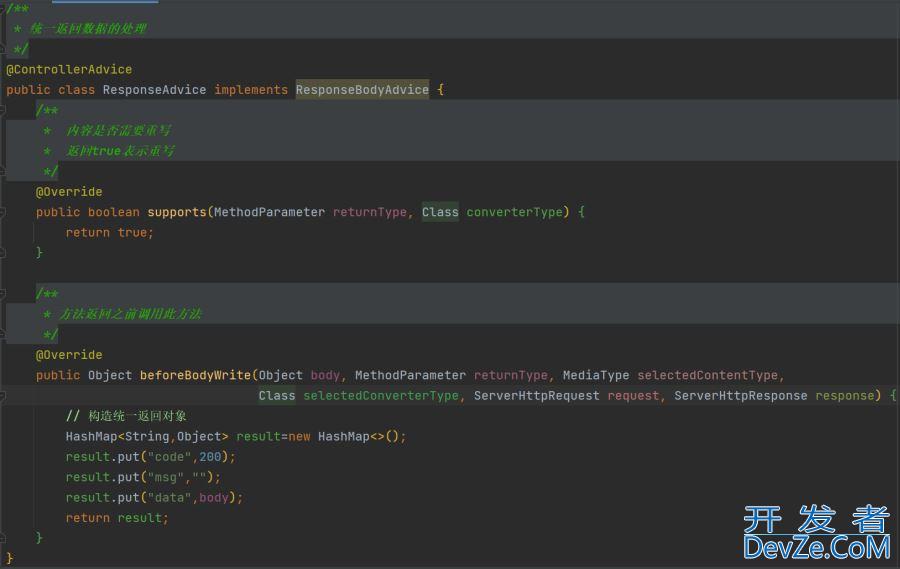The height and width of the screenshot is (569, 900).
Task: Click highlighted Class before converterType
Action: [x=440, y=212]
